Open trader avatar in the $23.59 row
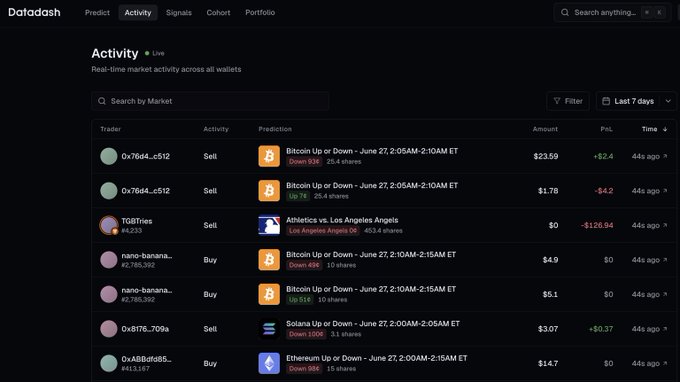Viewport: 680px width, 382px height. (x=108, y=156)
